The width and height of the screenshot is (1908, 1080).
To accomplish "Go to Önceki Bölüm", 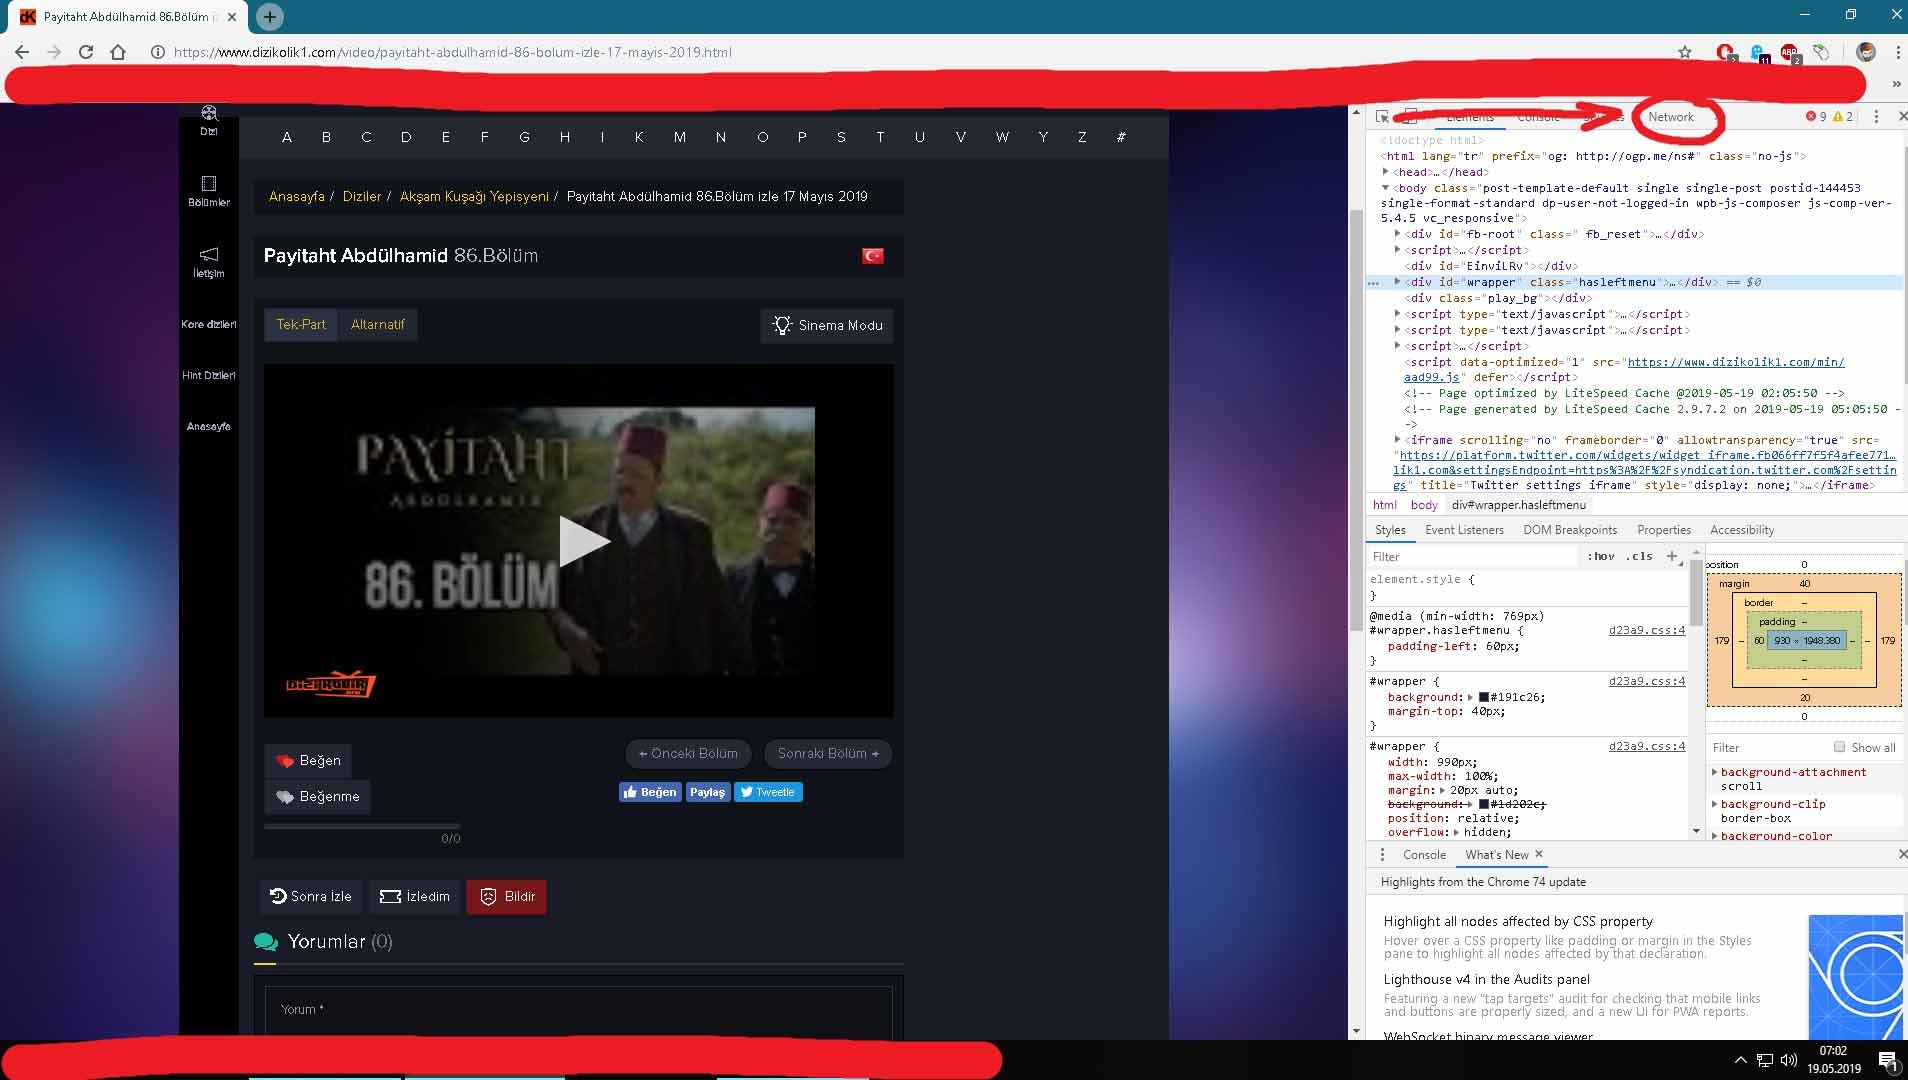I will (x=688, y=753).
